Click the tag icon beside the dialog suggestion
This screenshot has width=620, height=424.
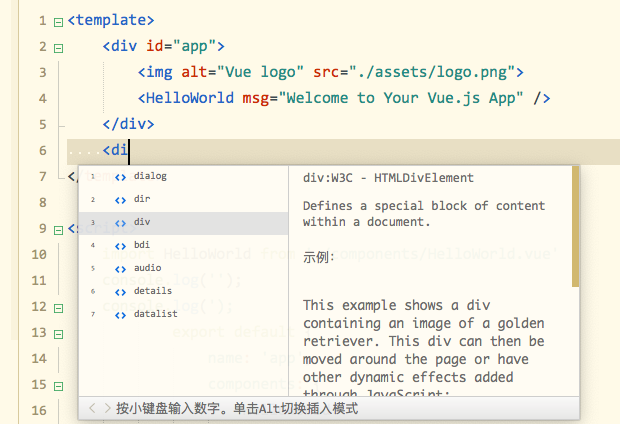coord(120,176)
